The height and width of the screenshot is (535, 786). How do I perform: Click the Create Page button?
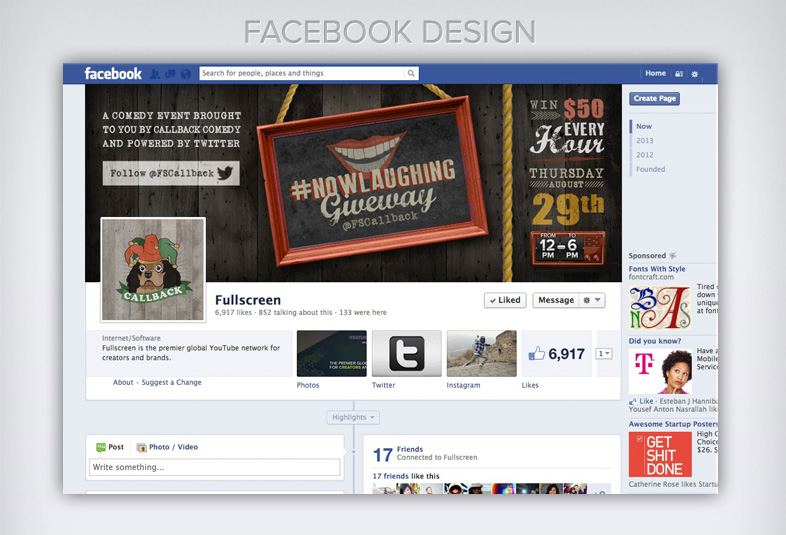click(x=655, y=98)
